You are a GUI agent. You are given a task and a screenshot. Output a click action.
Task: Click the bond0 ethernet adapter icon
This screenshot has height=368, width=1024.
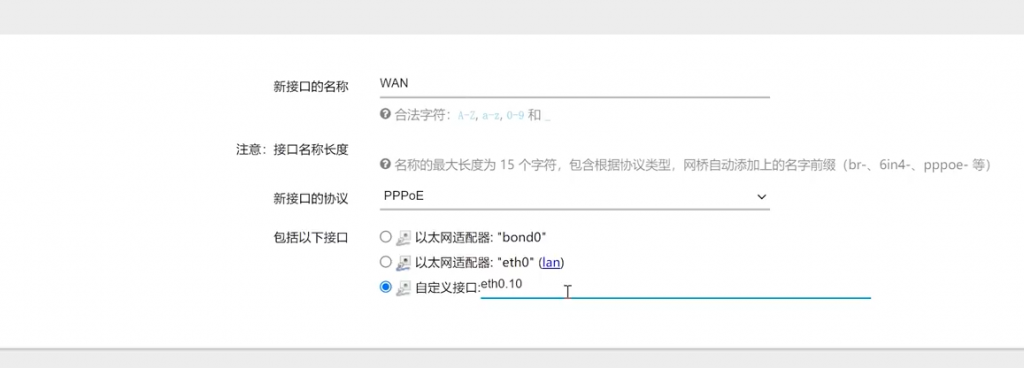click(x=404, y=237)
